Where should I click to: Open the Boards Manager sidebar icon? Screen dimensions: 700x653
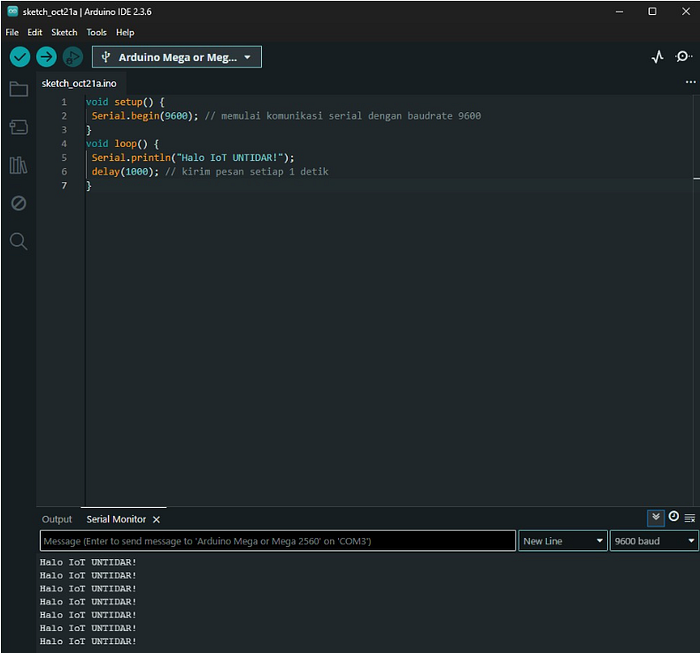19,127
